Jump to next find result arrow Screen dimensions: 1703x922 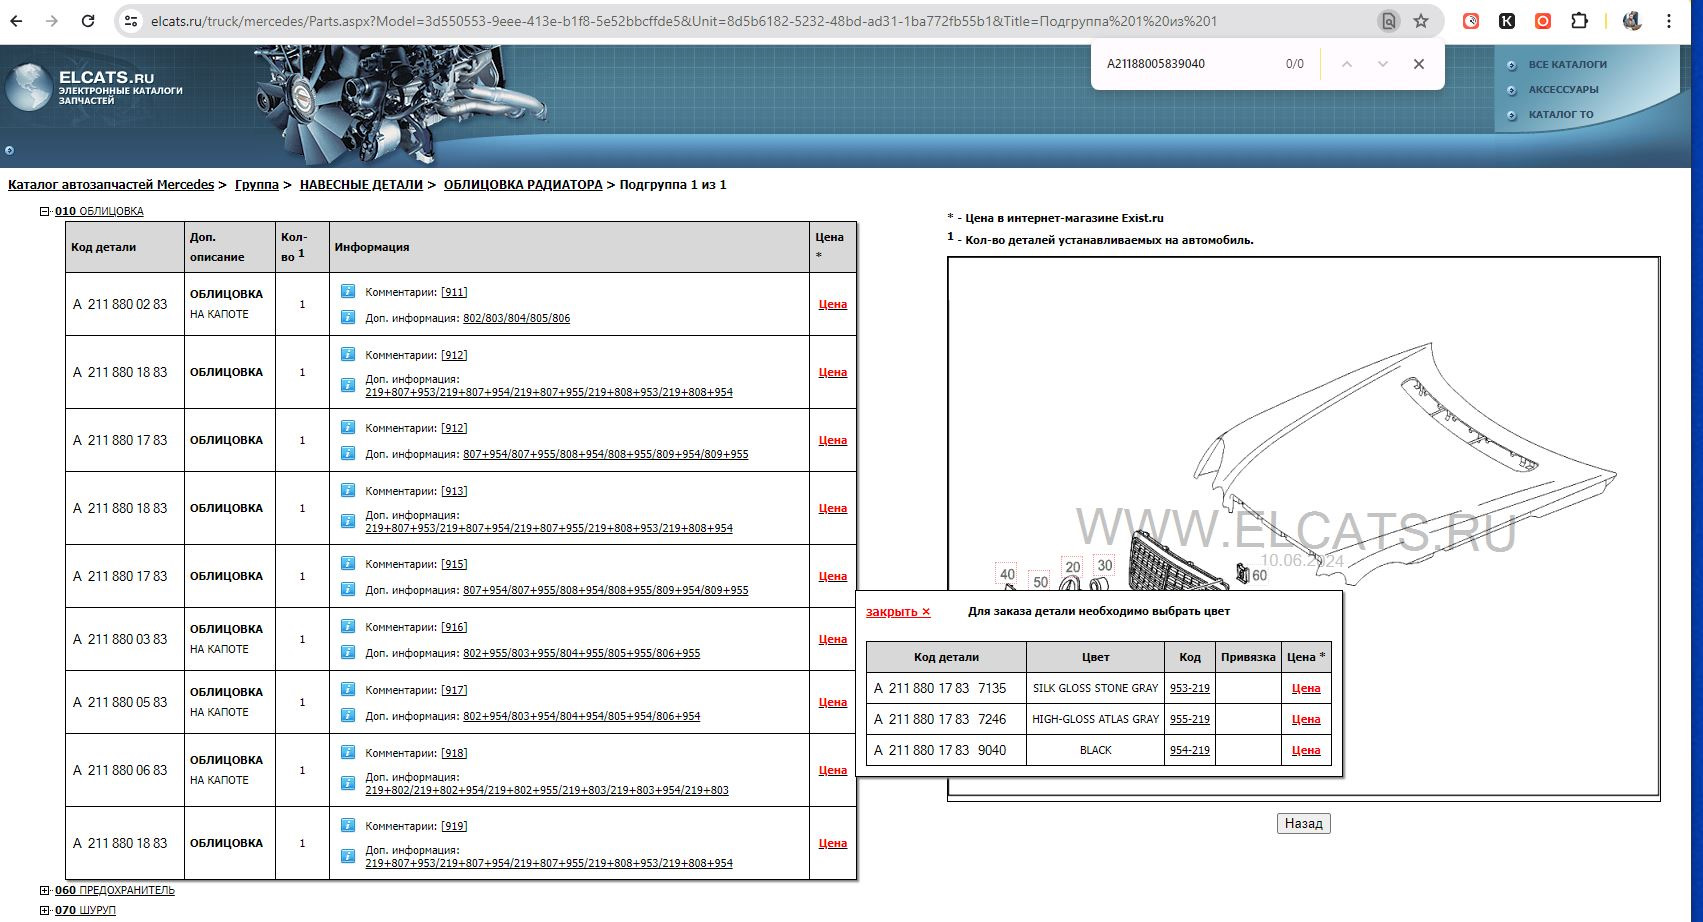click(1383, 64)
